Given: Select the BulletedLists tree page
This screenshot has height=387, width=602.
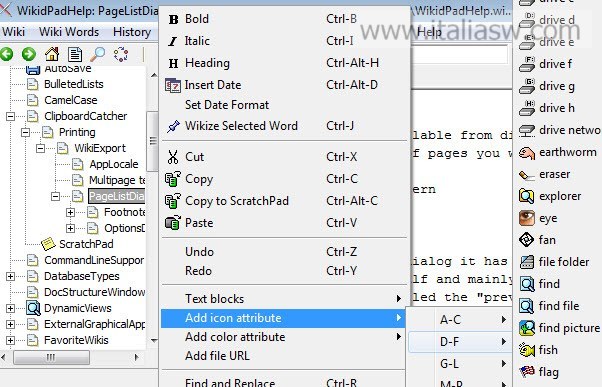Looking at the screenshot, I should pos(74,84).
